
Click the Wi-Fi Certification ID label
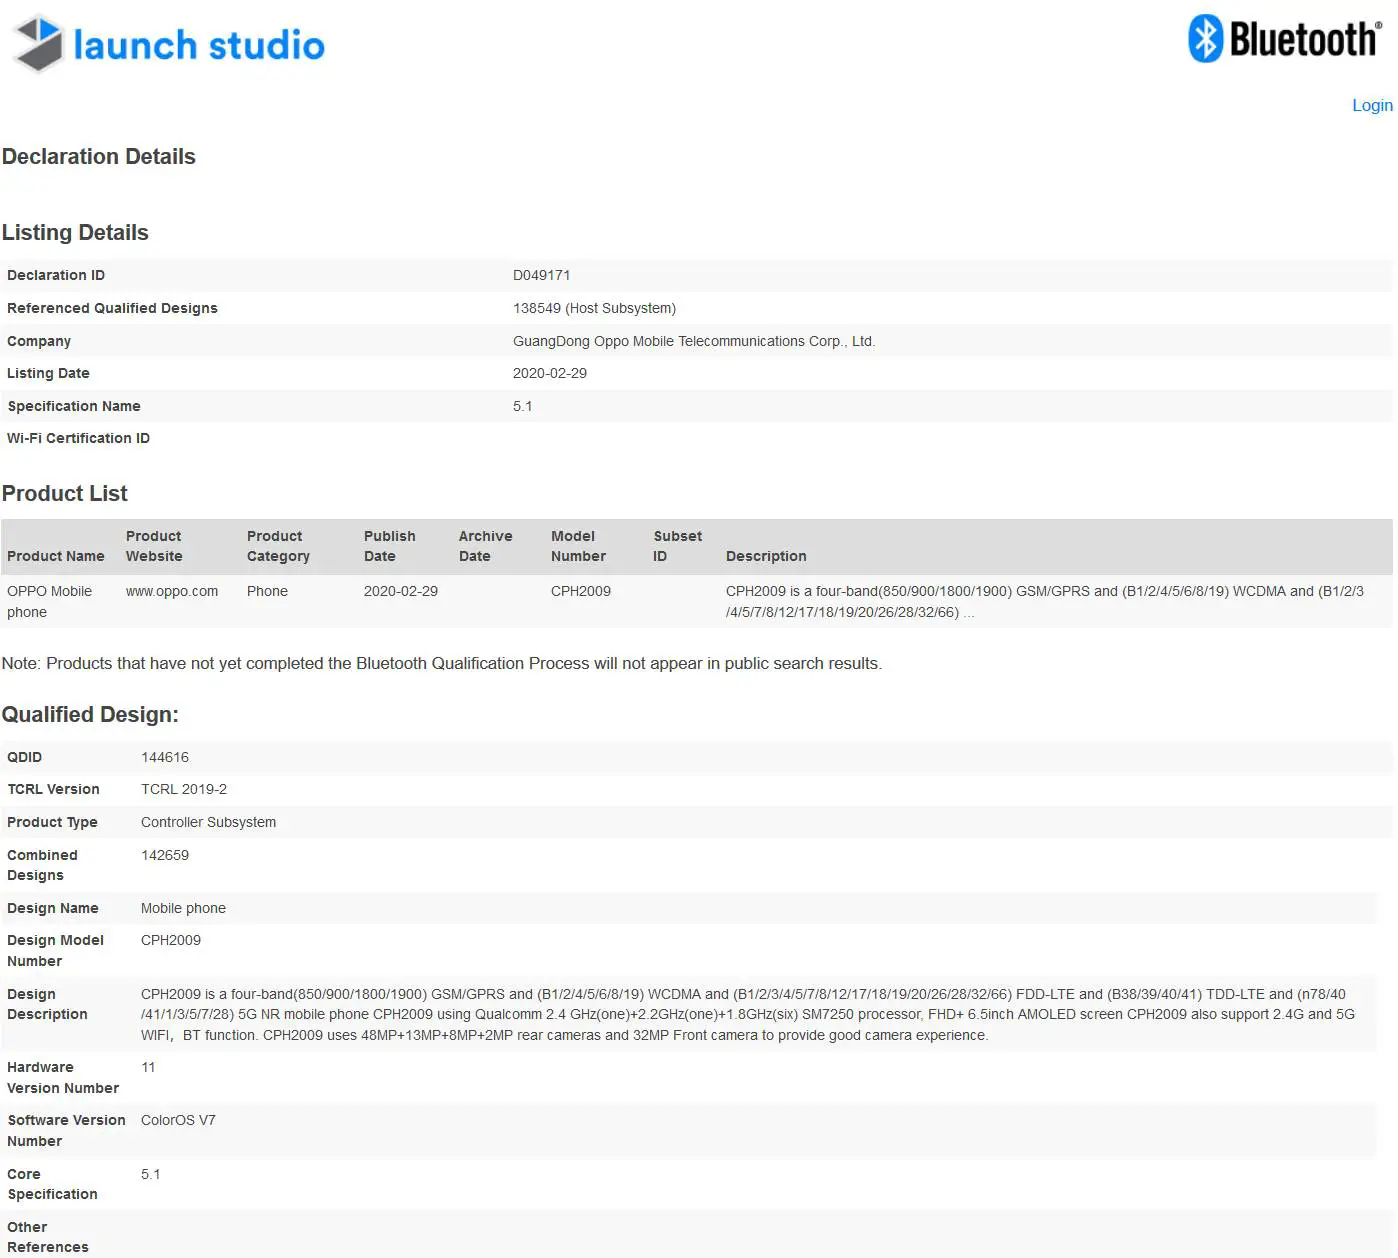coord(78,438)
